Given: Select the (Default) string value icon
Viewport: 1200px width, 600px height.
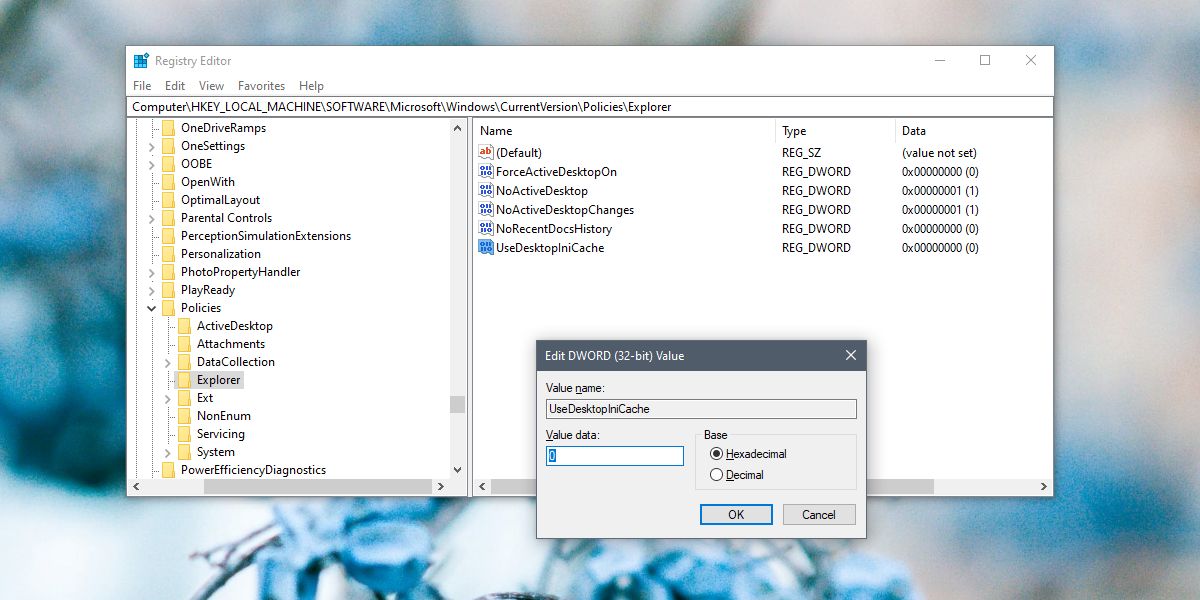Looking at the screenshot, I should [x=486, y=153].
